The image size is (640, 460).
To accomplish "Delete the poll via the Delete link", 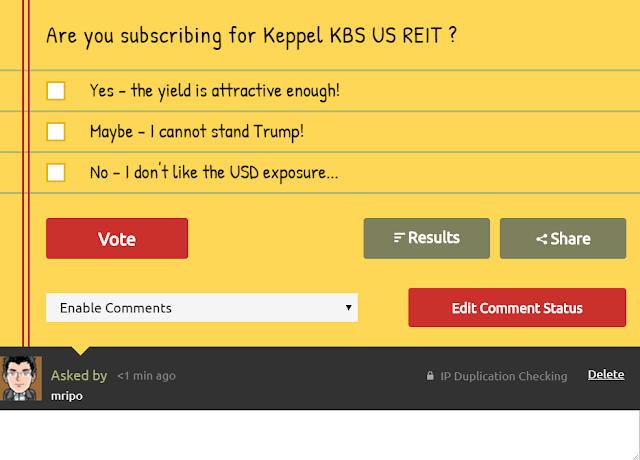I will (606, 375).
